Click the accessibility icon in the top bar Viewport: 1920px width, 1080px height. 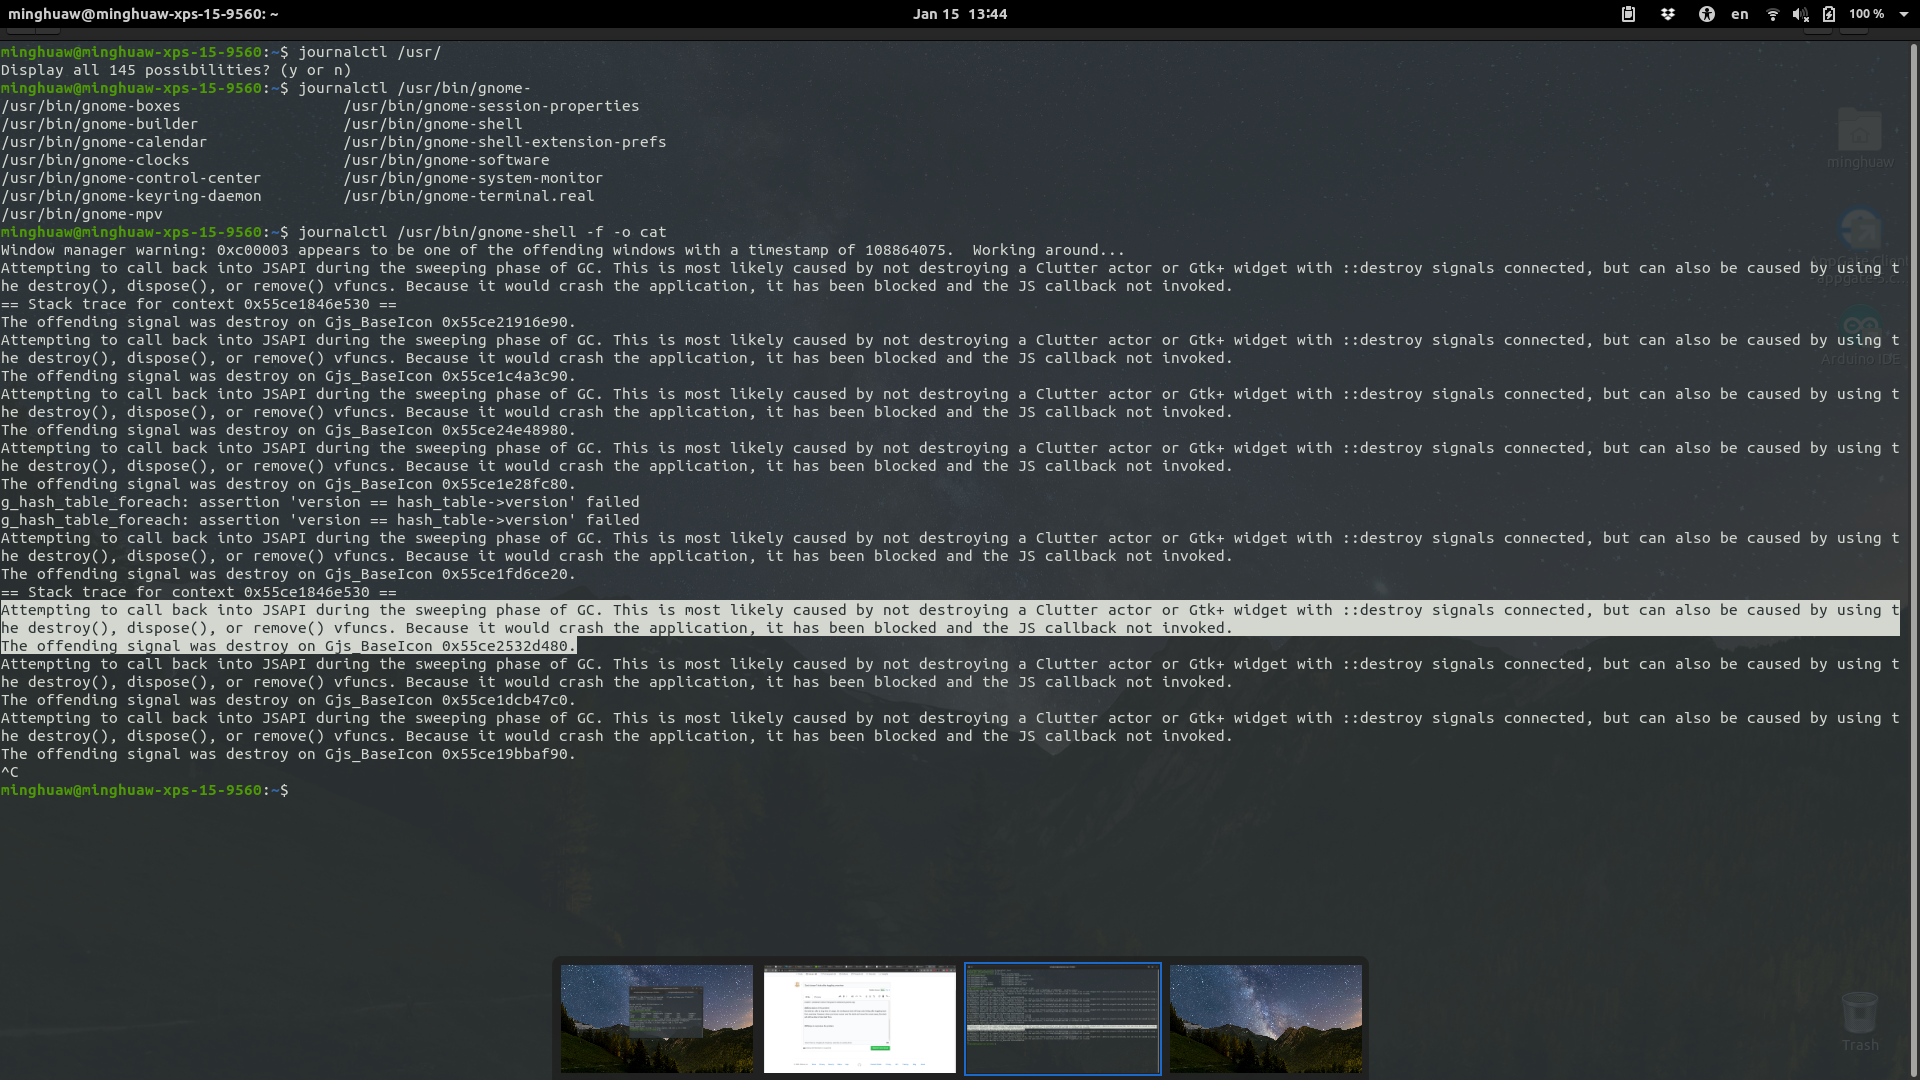coord(1707,14)
